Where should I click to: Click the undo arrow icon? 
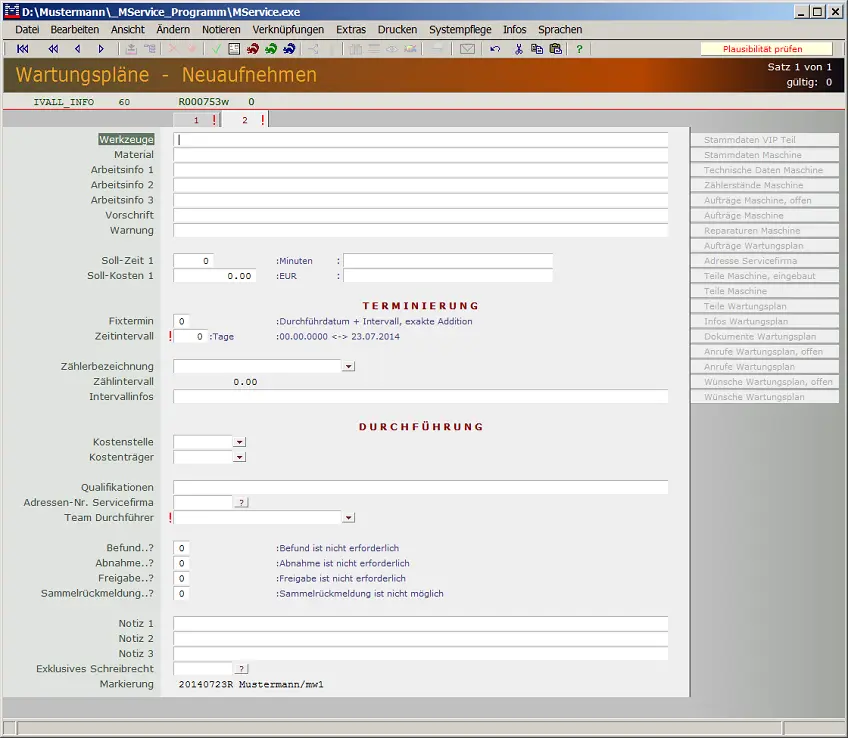click(x=495, y=49)
